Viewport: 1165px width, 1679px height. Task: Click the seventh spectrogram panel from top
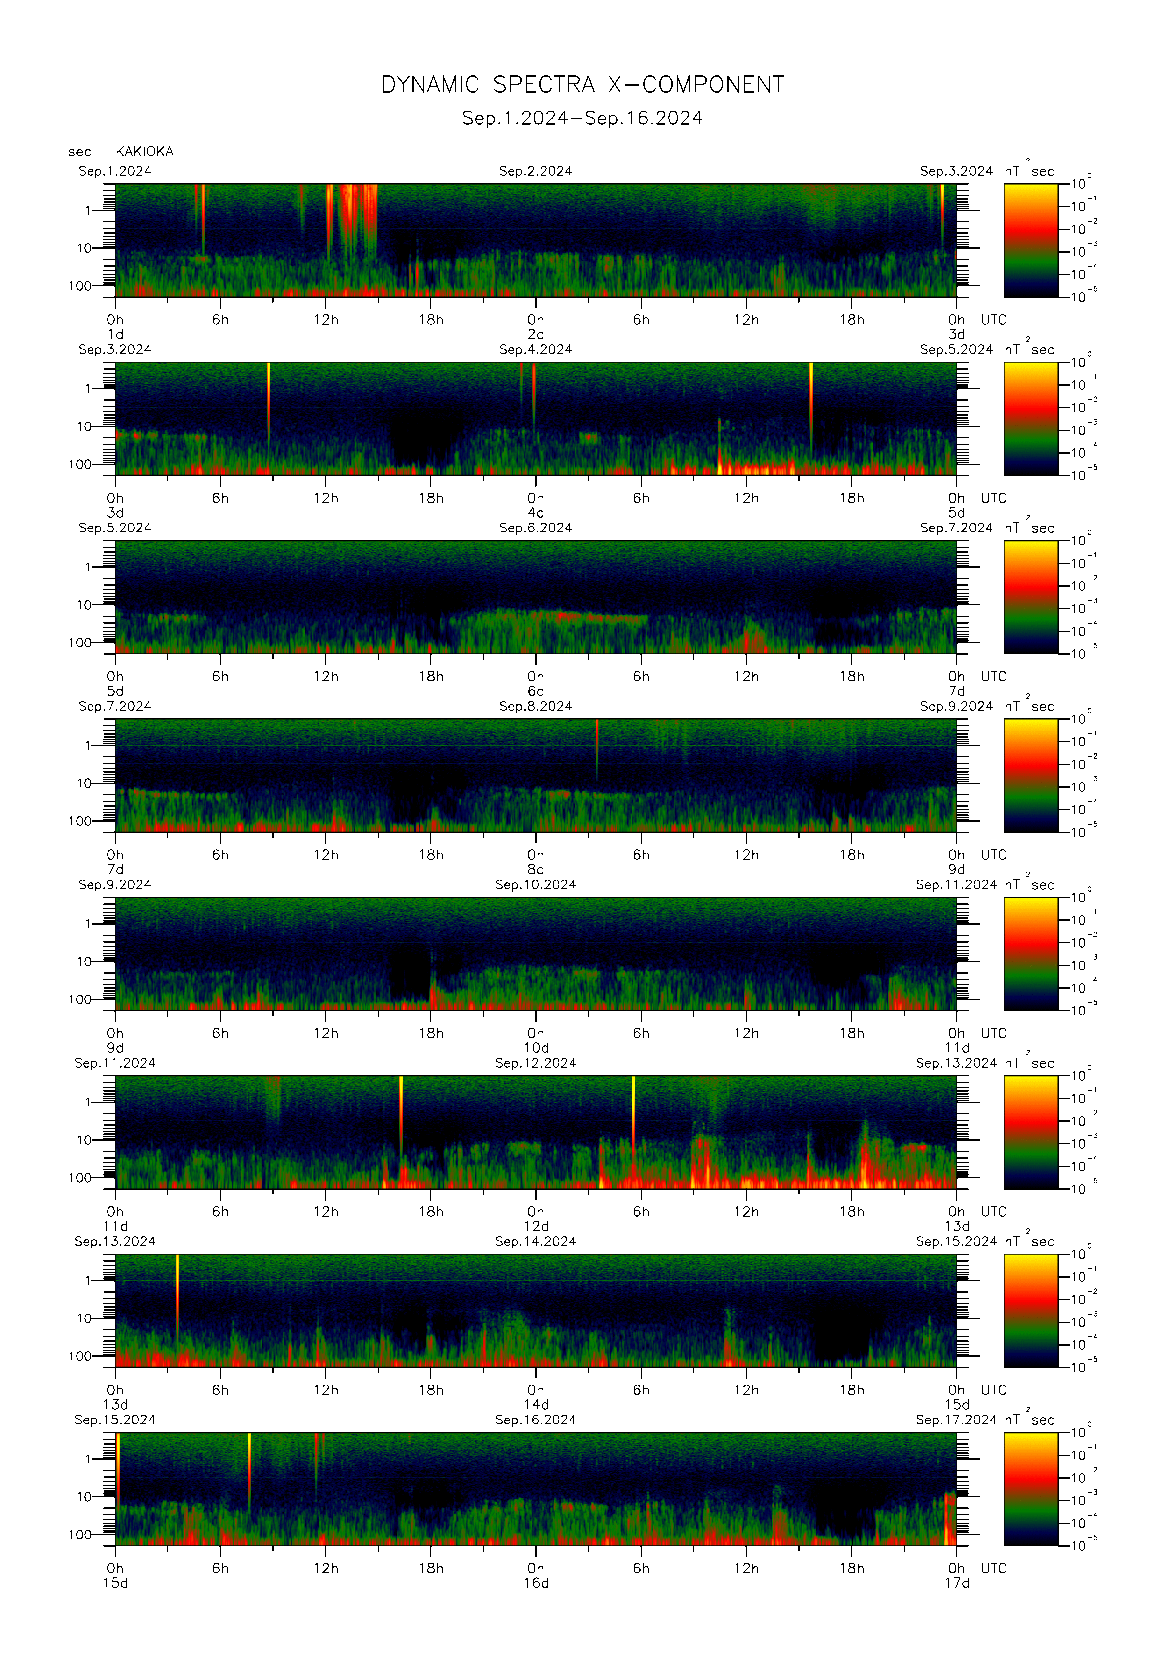pyautogui.click(x=535, y=1310)
